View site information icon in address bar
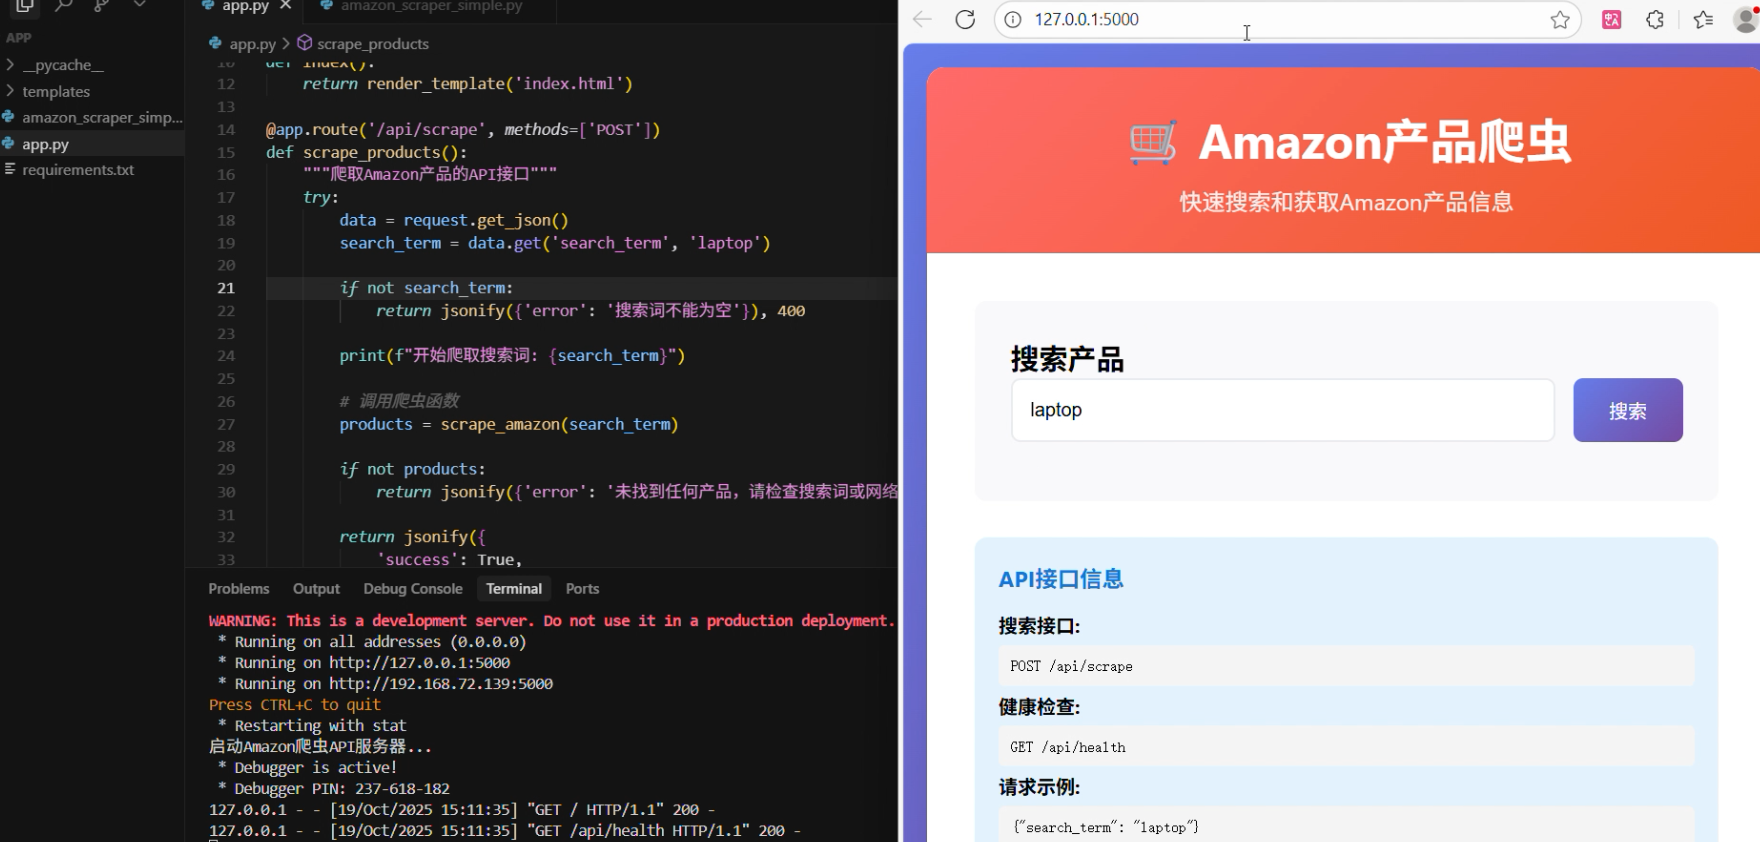1760x842 pixels. [x=1013, y=19]
